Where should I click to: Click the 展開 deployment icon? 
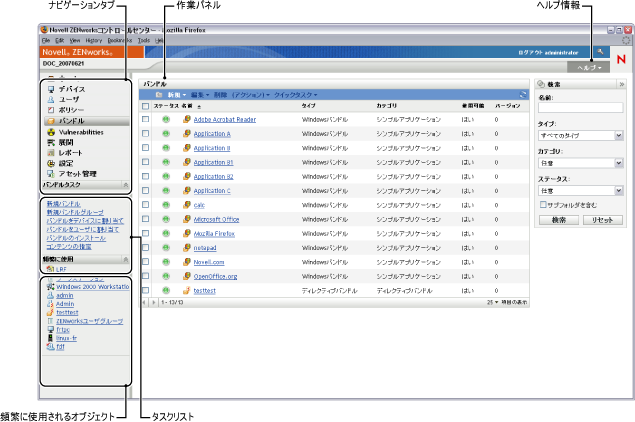51,143
